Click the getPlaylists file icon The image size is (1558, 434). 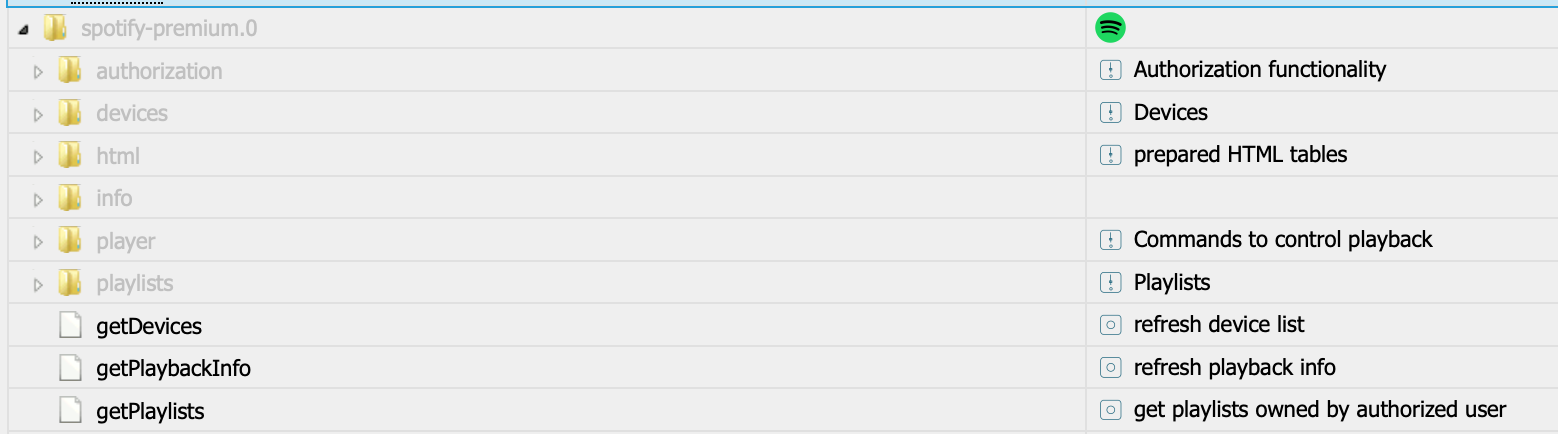69,411
